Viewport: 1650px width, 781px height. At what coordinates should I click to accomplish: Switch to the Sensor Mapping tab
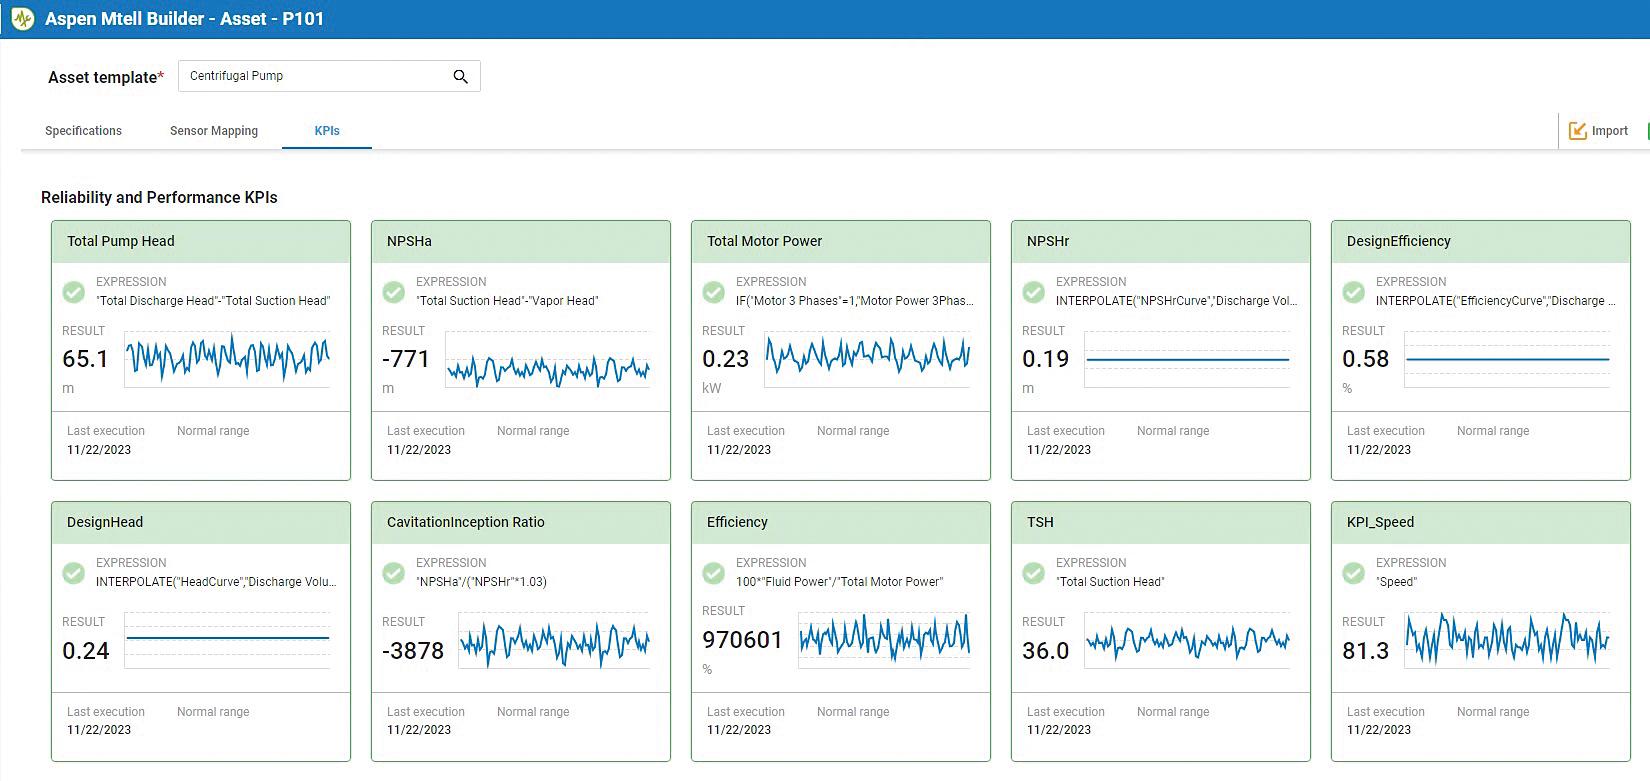pos(214,131)
